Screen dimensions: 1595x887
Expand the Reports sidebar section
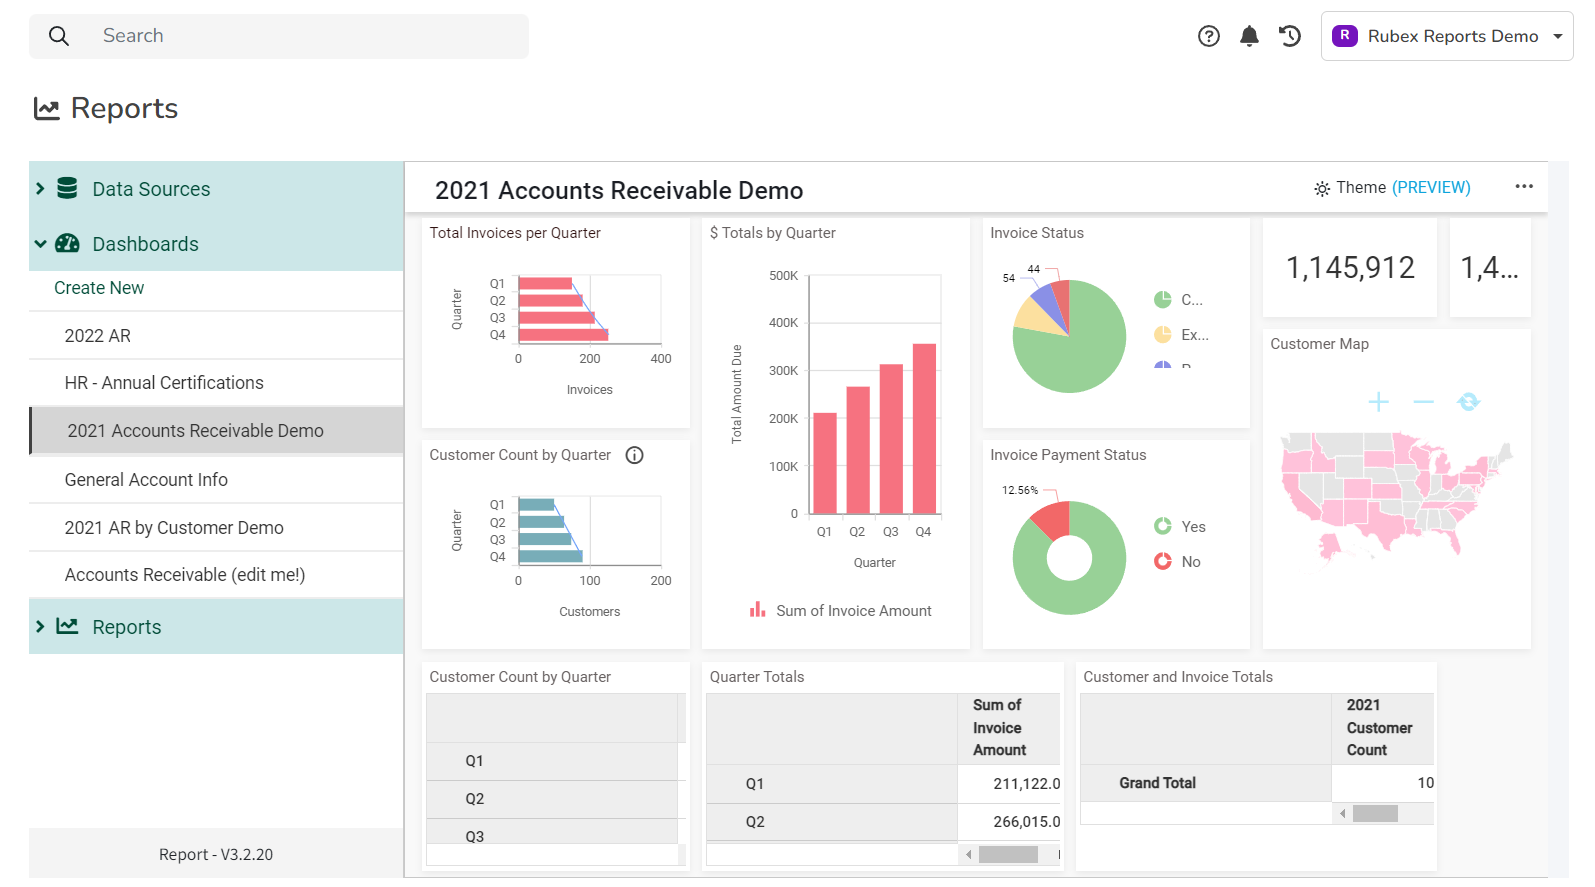pos(40,627)
